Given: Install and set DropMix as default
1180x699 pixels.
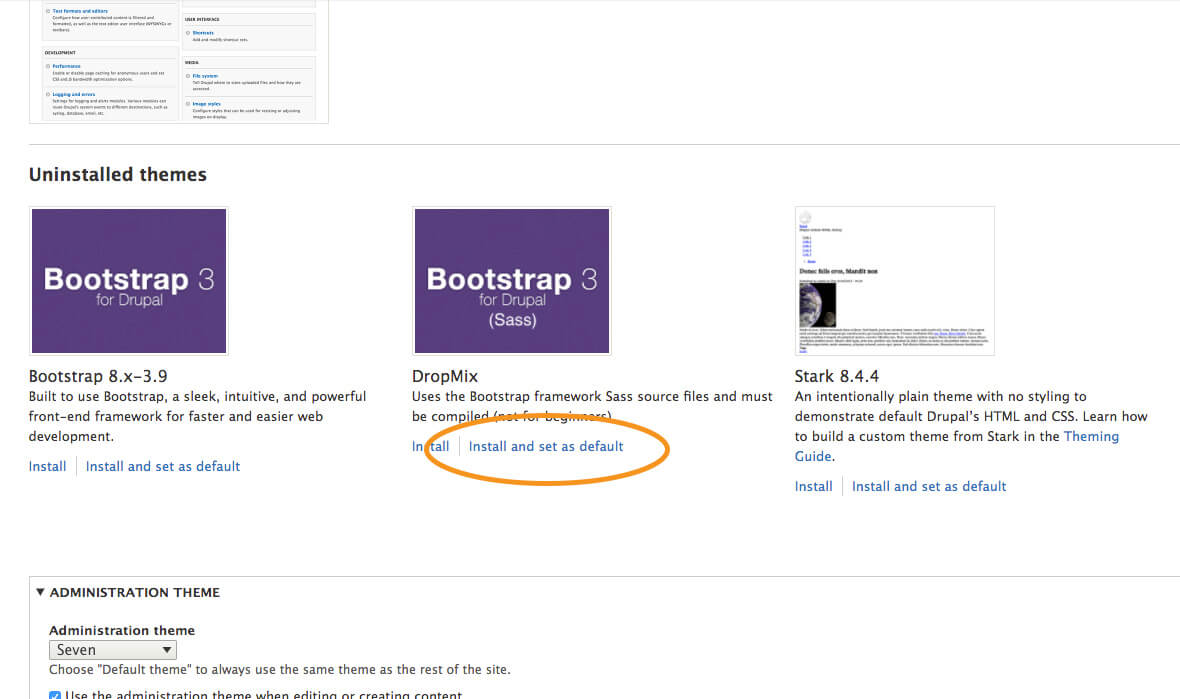Looking at the screenshot, I should (545, 446).
